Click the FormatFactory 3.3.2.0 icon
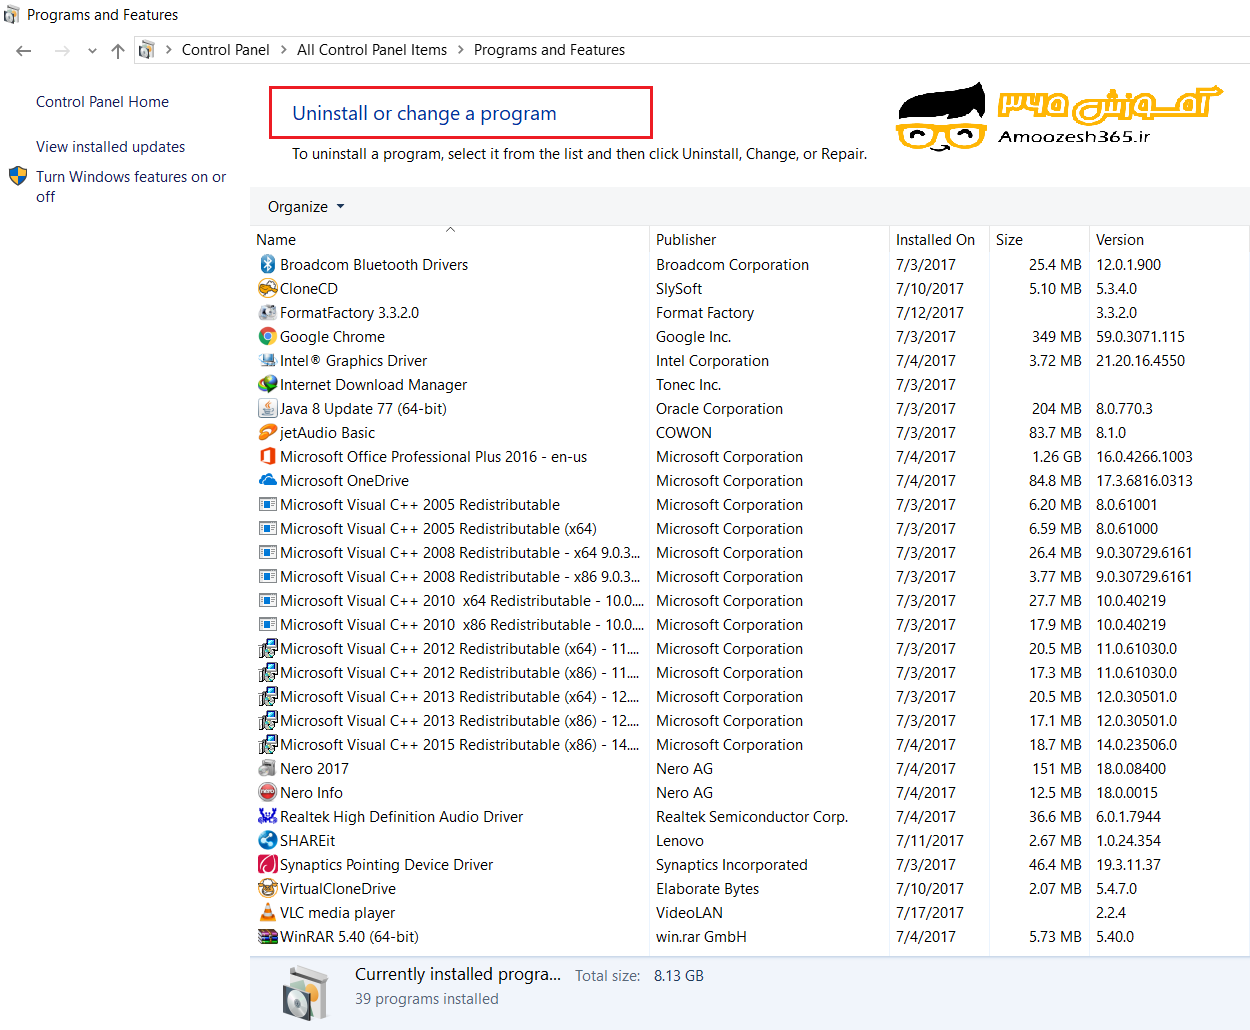Viewport: 1250px width, 1030px height. point(268,312)
